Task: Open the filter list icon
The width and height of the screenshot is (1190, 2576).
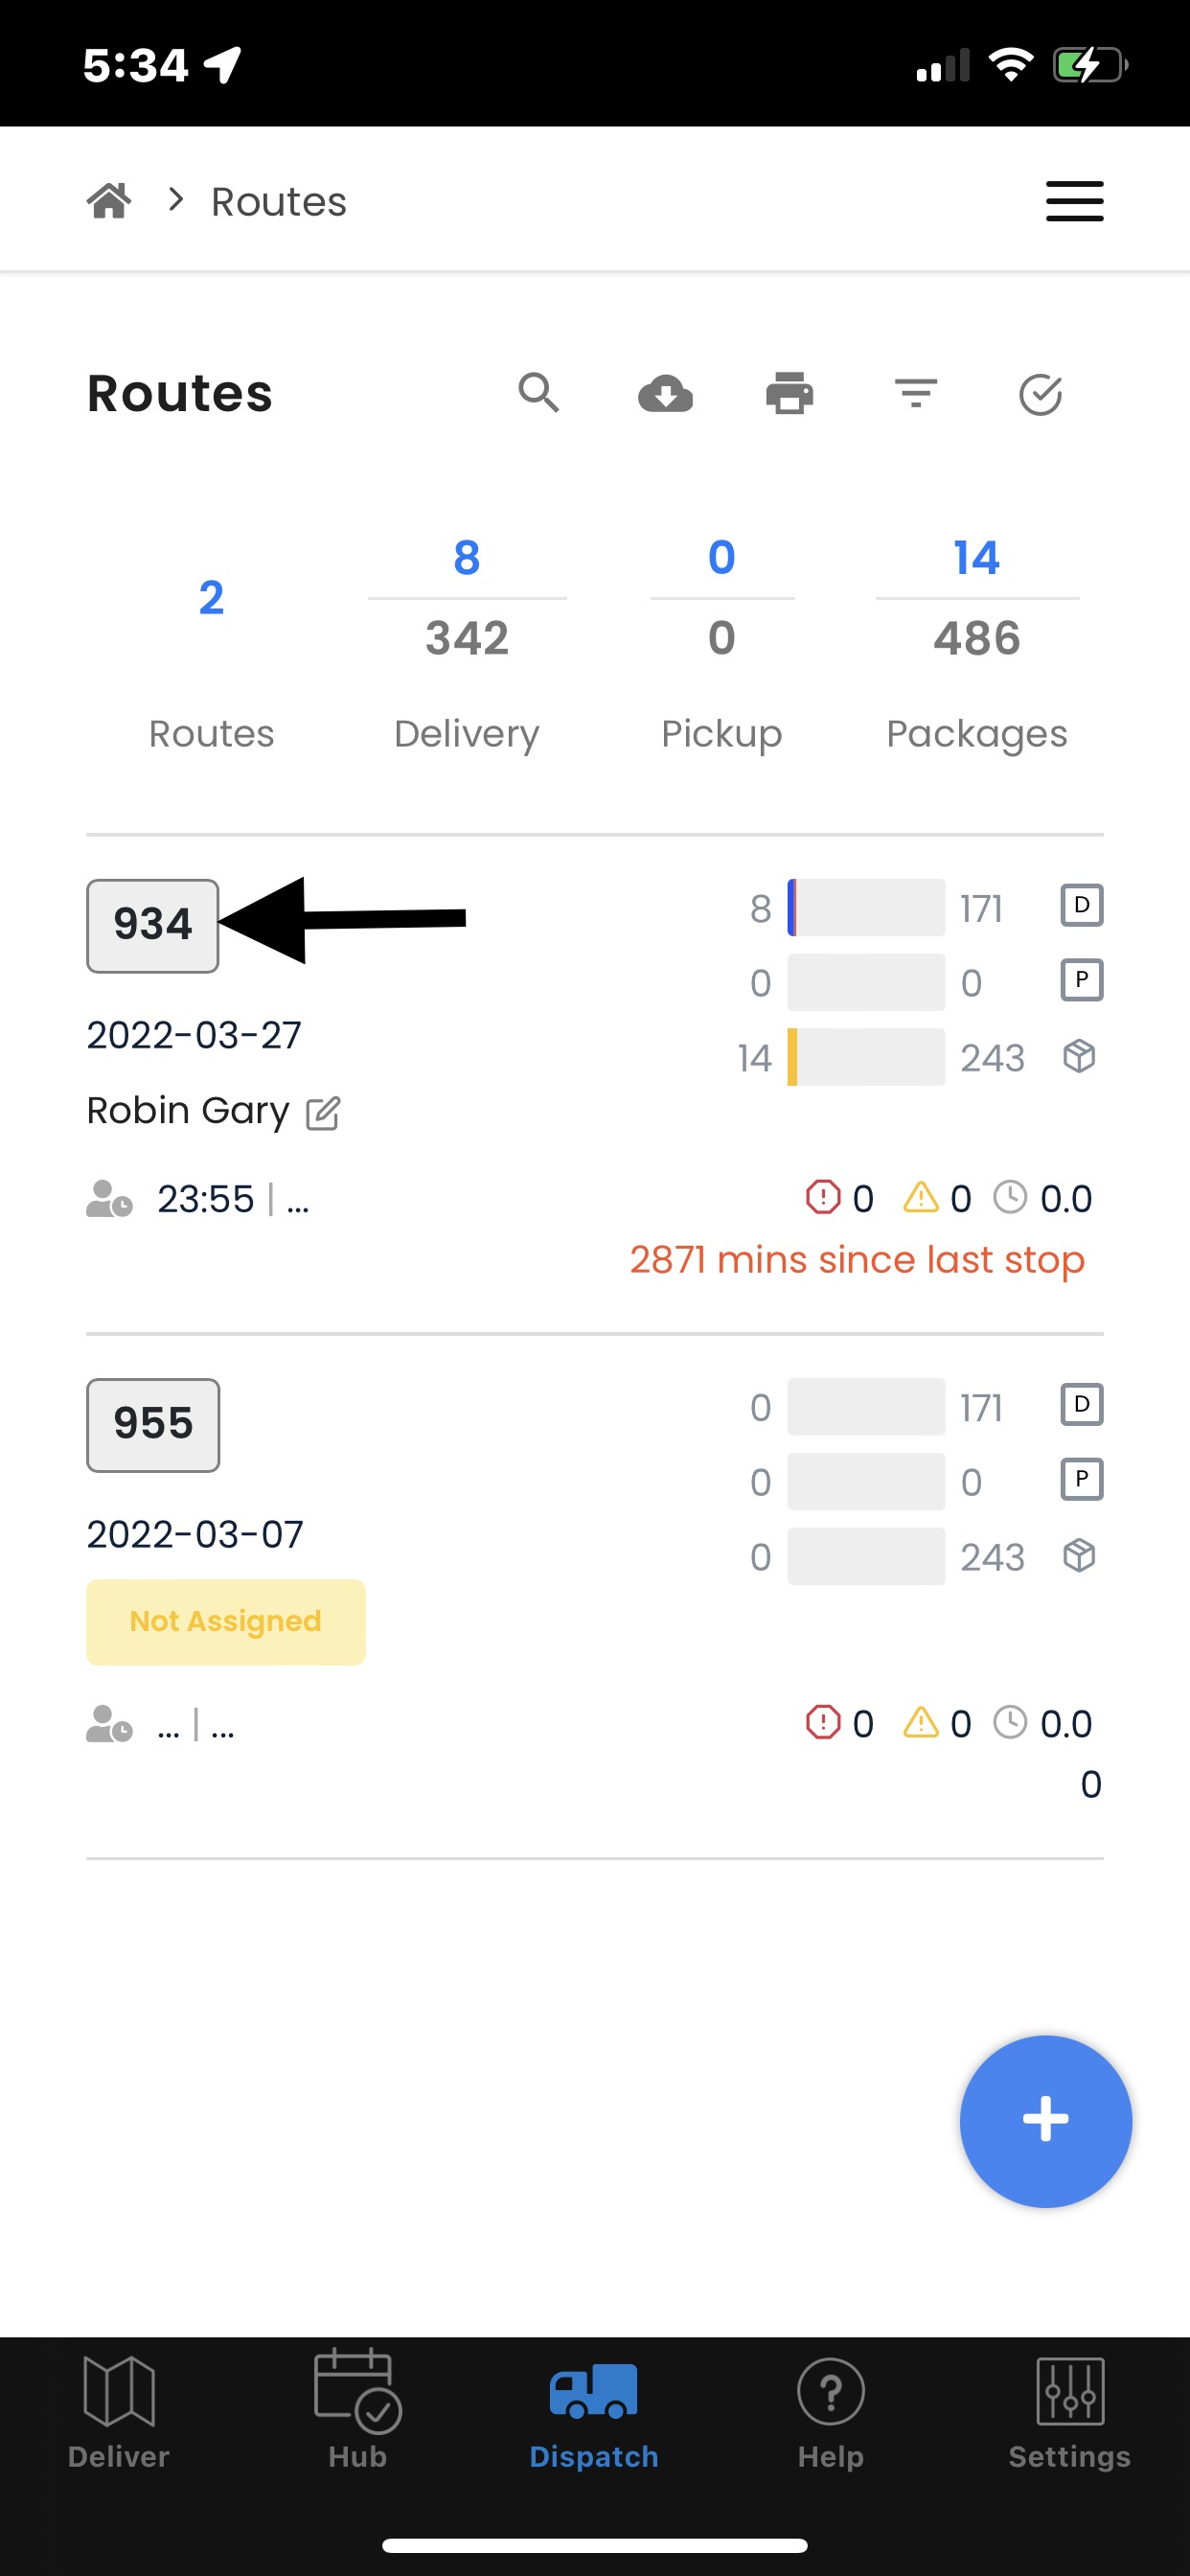Action: [x=915, y=393]
